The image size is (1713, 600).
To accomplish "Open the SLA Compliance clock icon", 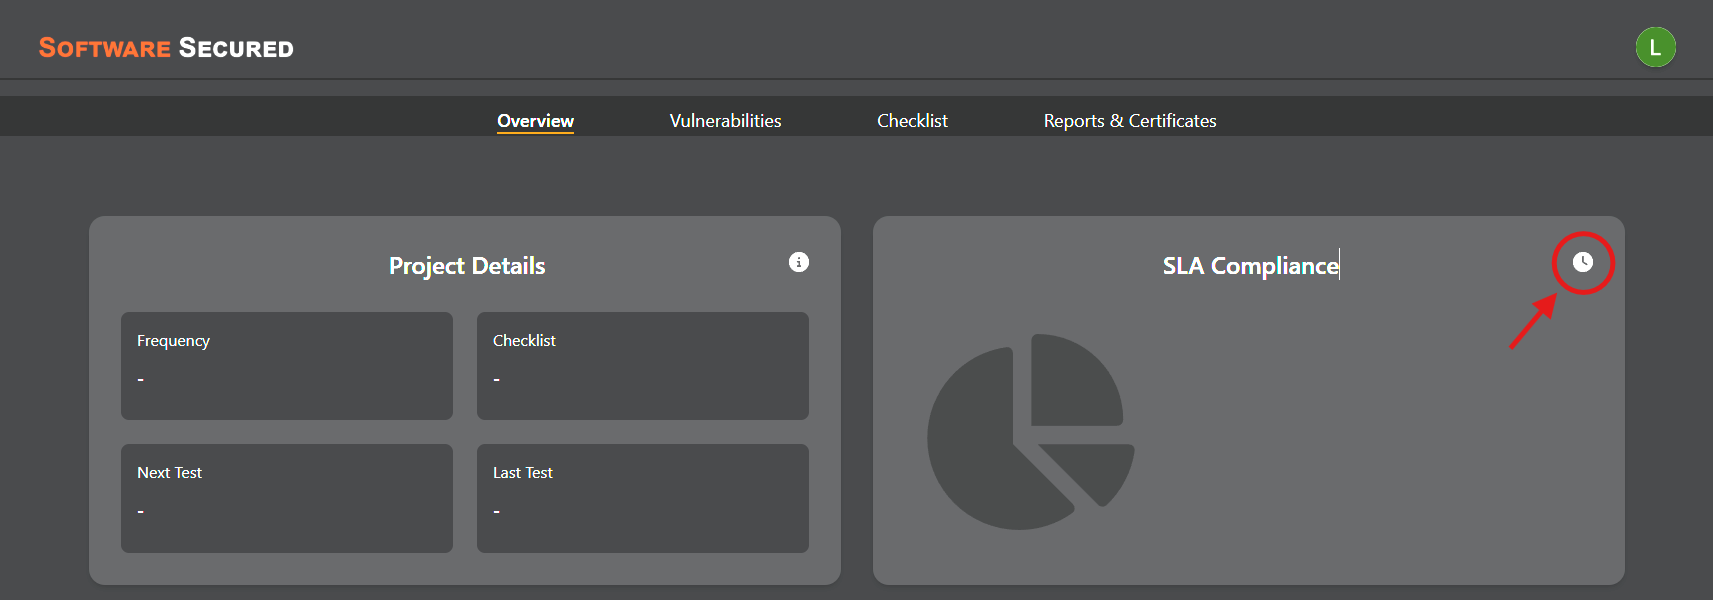I will [1582, 262].
